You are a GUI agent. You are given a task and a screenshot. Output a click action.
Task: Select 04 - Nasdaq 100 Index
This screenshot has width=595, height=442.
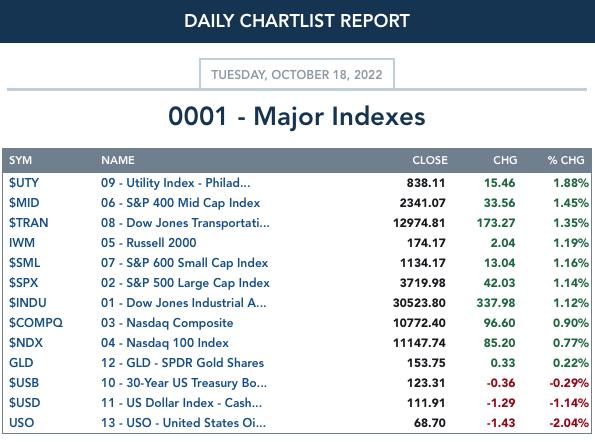165,343
